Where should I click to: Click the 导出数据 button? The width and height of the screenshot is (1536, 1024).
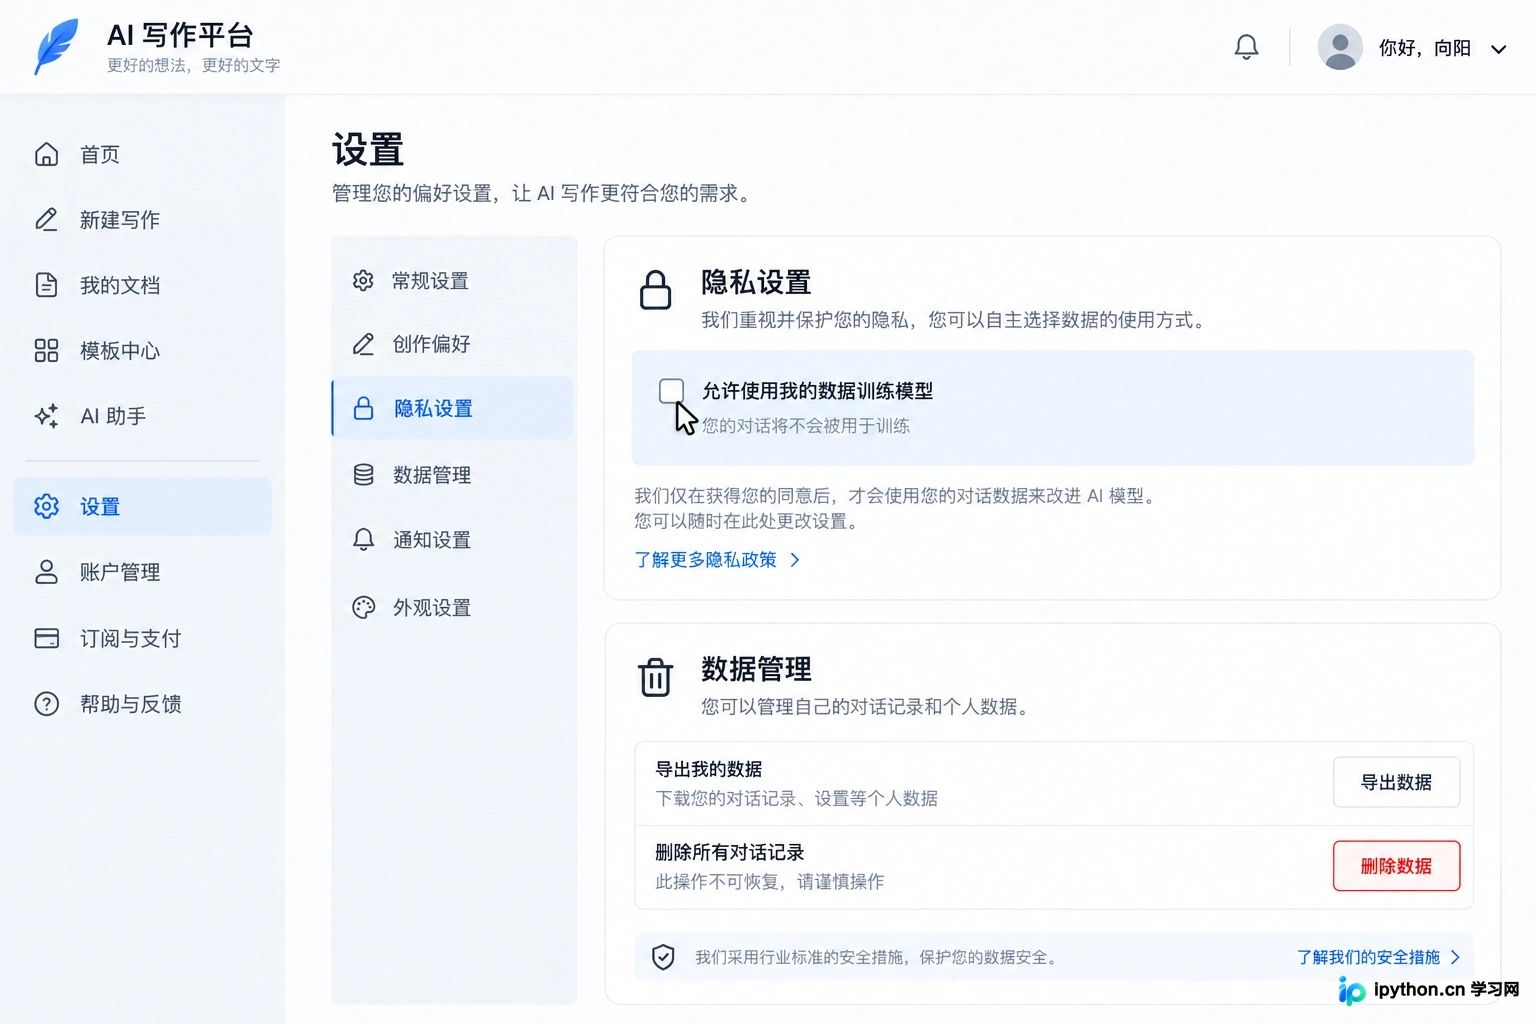pyautogui.click(x=1396, y=782)
